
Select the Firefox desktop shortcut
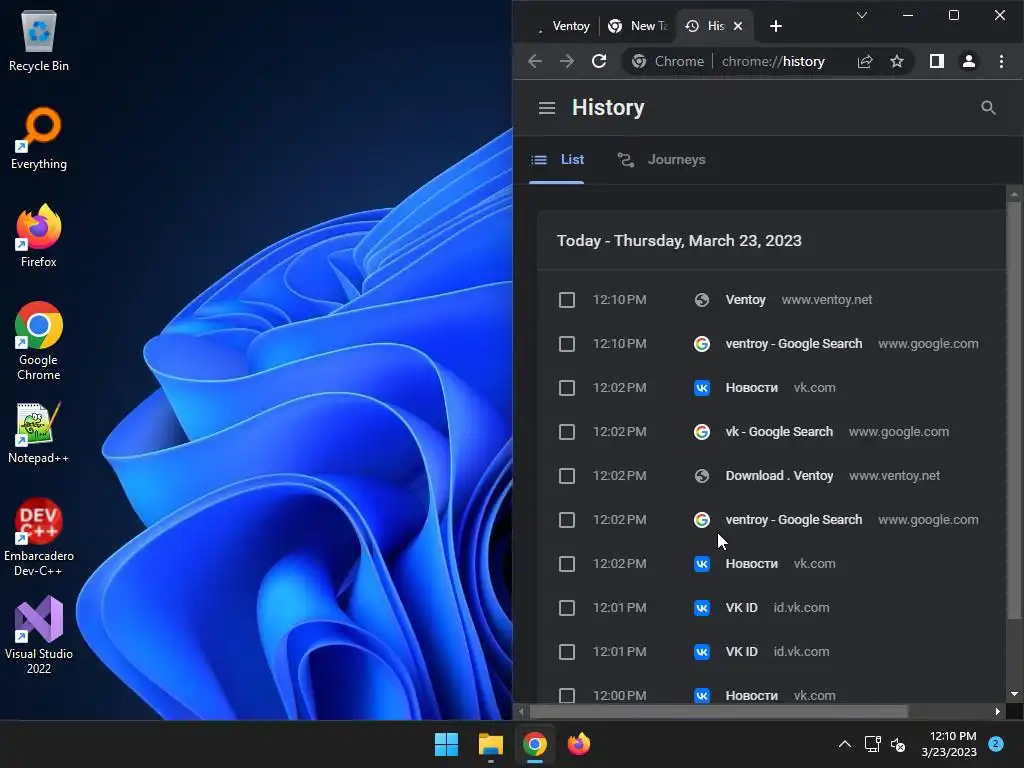pyautogui.click(x=39, y=236)
